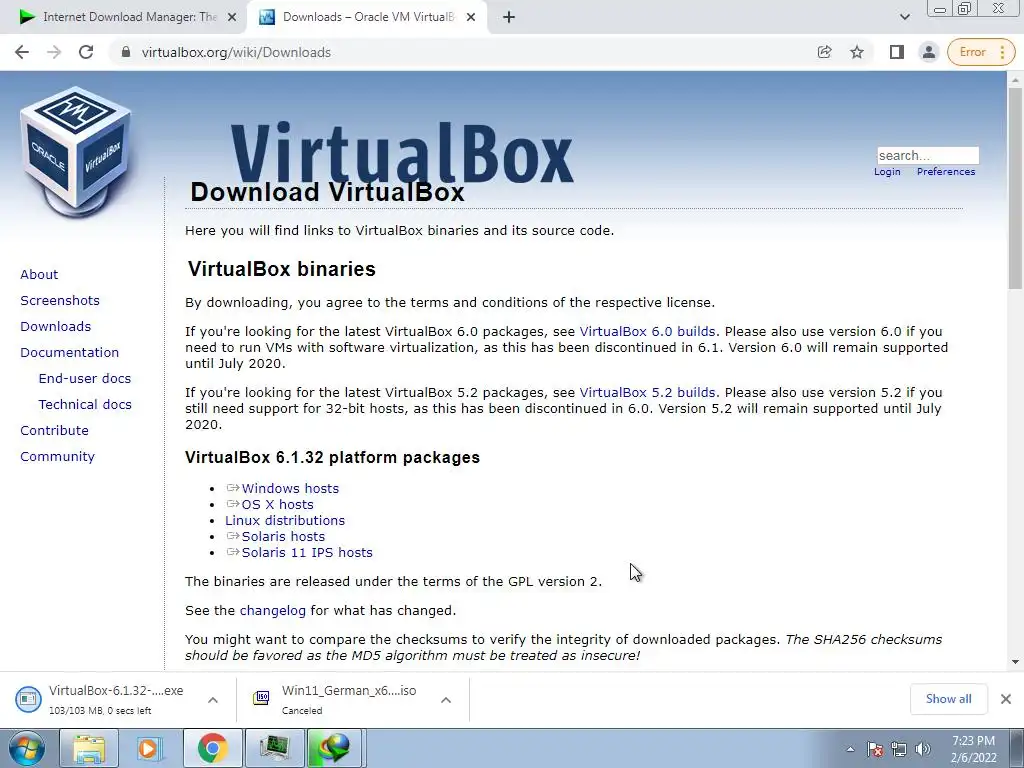Open Downloads in the sidebar
This screenshot has height=768, width=1024.
point(56,327)
